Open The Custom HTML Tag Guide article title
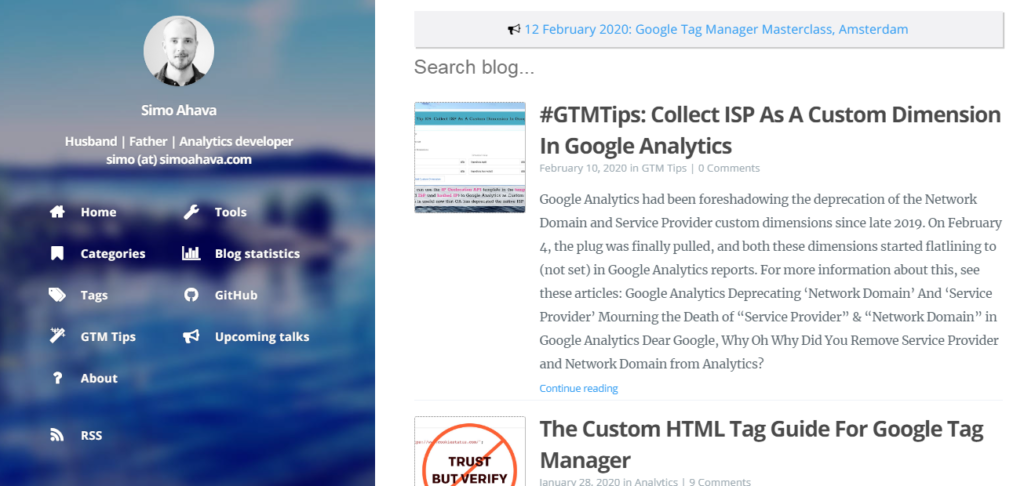 (761, 444)
